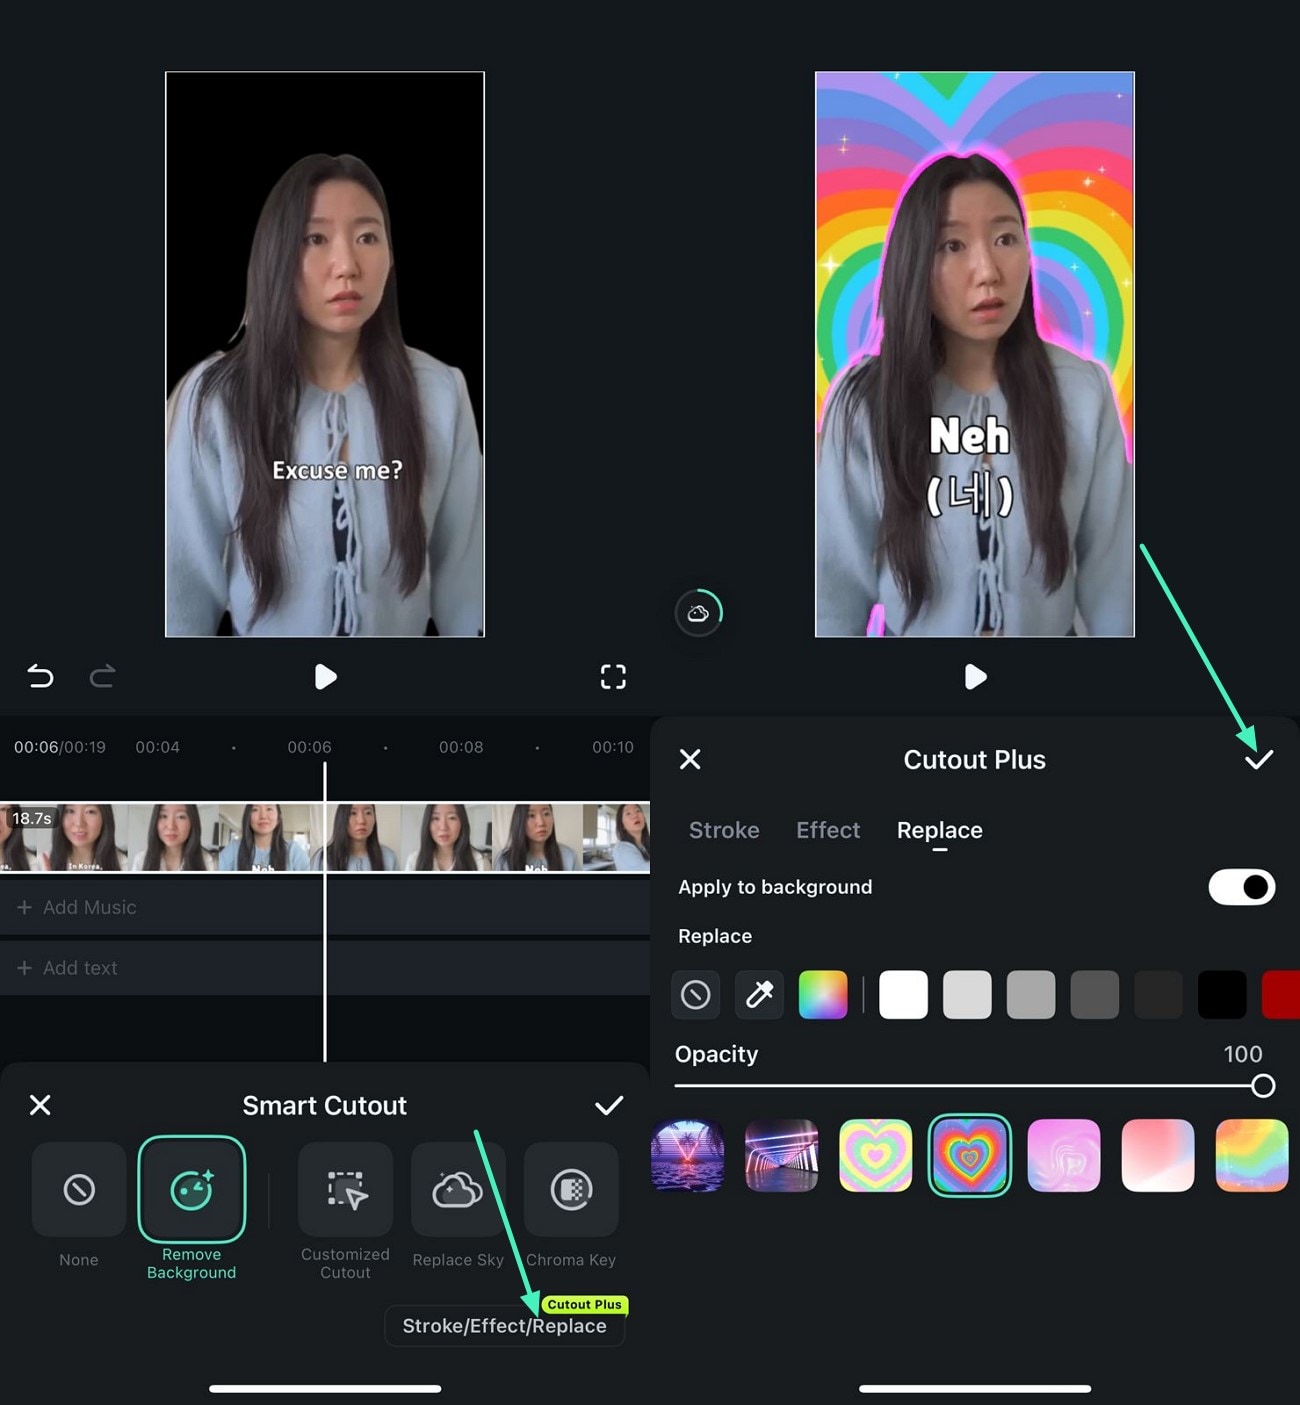Select the rainbow heart background thumbnail
The image size is (1300, 1405).
tap(969, 1156)
